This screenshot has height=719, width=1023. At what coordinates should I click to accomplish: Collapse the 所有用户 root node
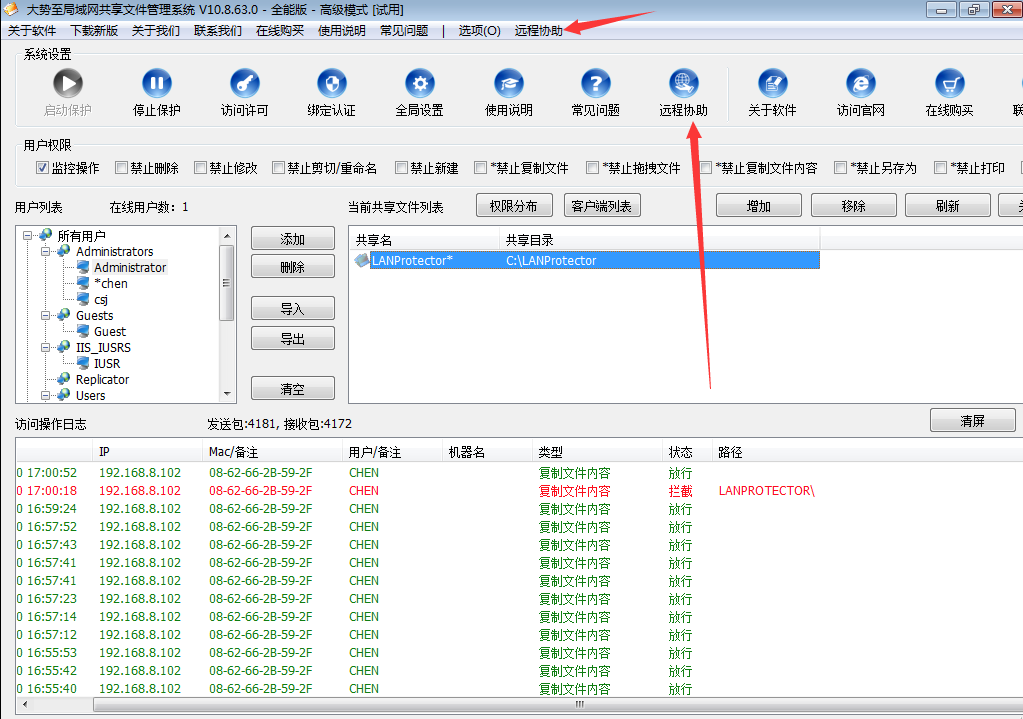click(27, 236)
